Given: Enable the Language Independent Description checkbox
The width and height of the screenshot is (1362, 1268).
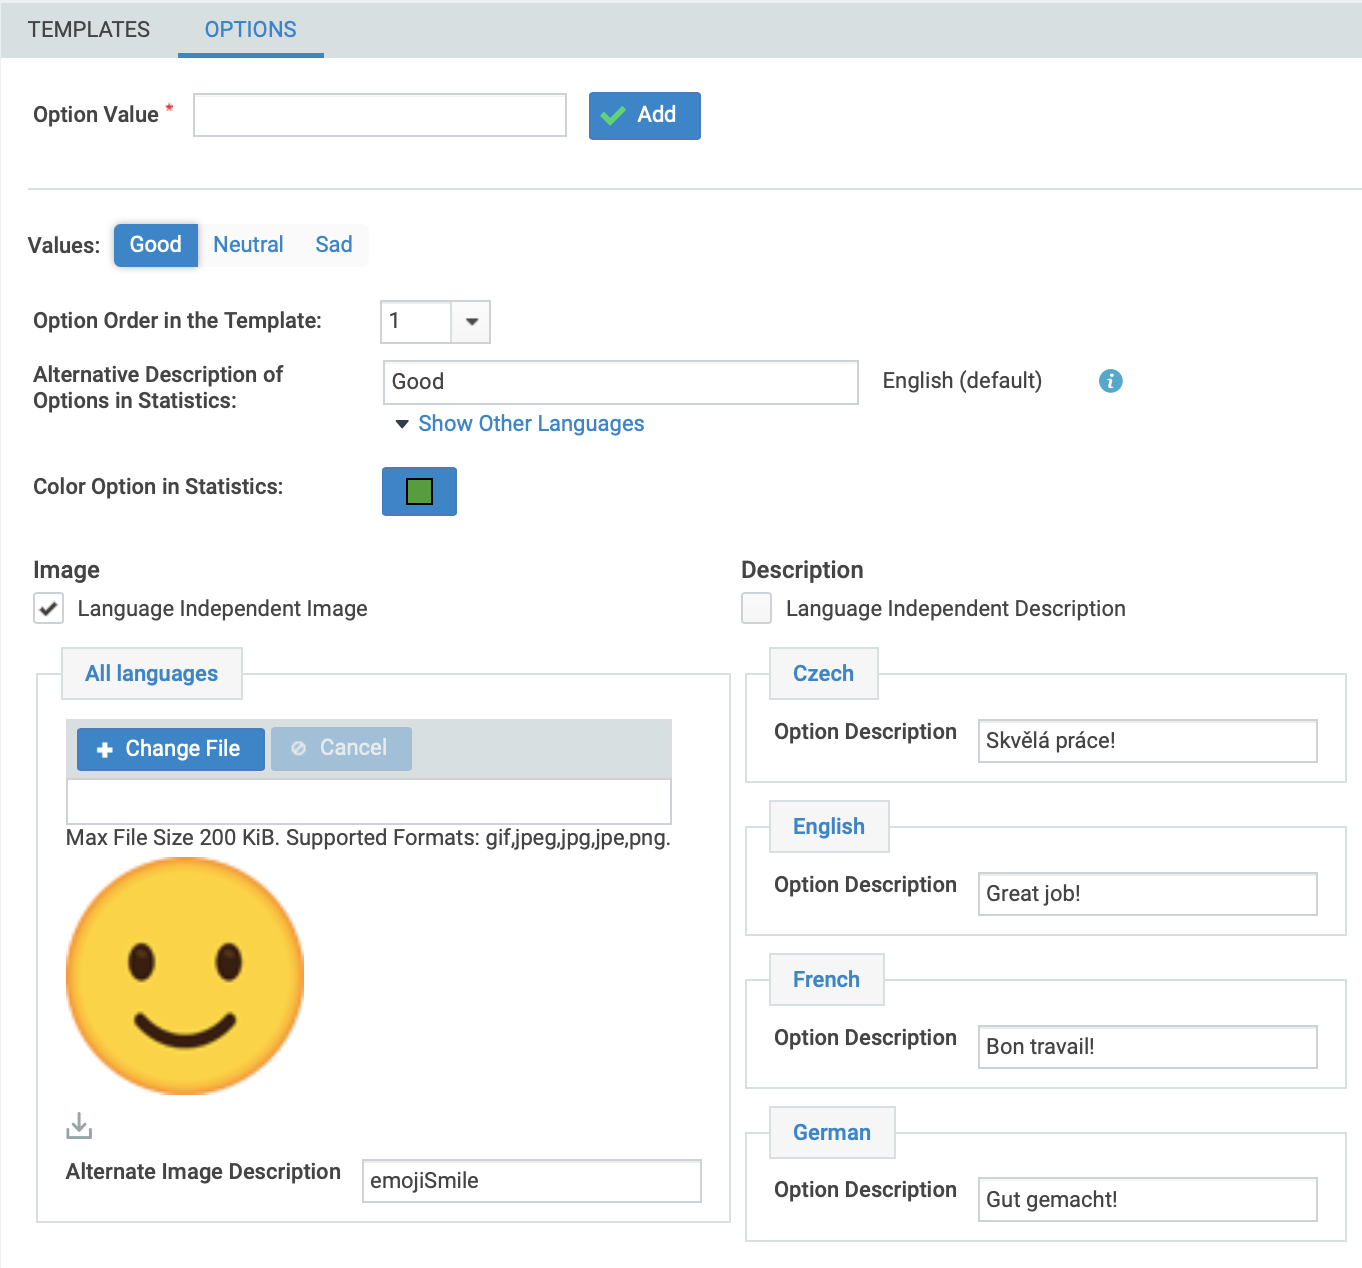Looking at the screenshot, I should pos(757,608).
